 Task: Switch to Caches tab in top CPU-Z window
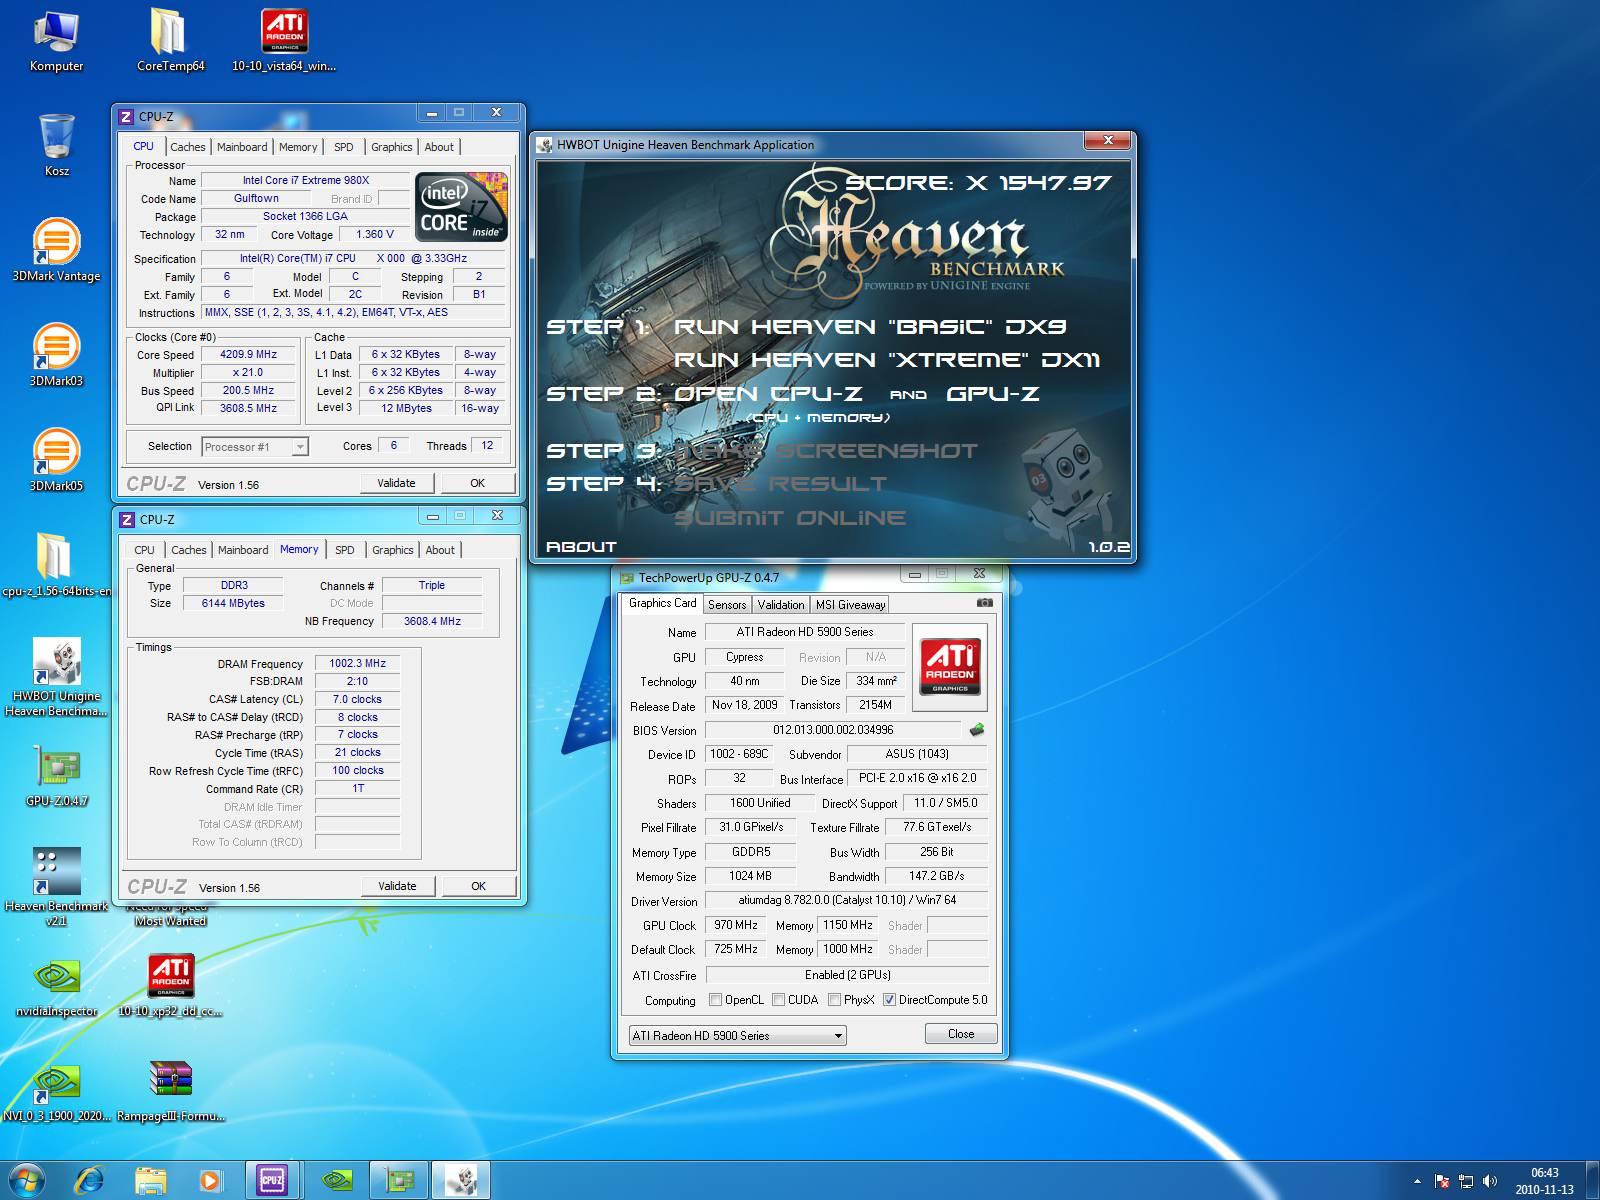click(x=187, y=147)
